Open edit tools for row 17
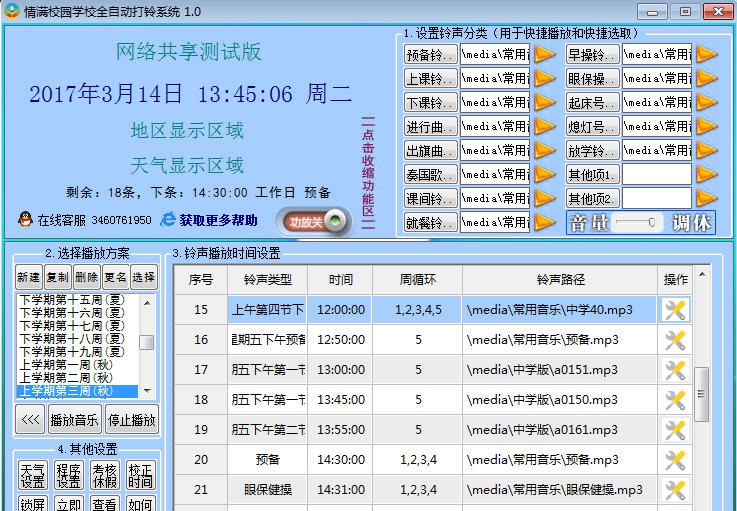Image resolution: width=737 pixels, height=511 pixels. 675,370
